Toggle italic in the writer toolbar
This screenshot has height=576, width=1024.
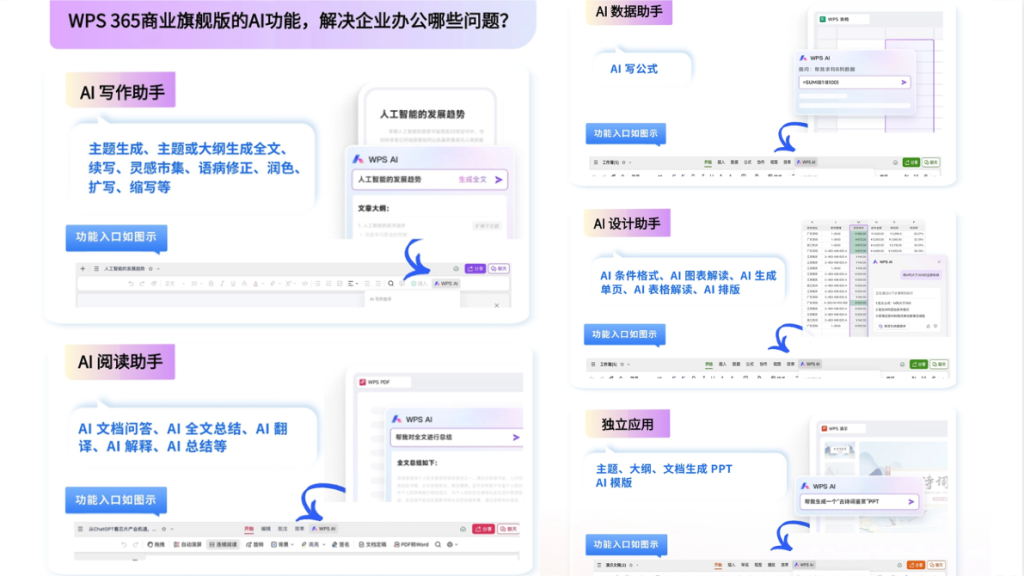[222, 283]
